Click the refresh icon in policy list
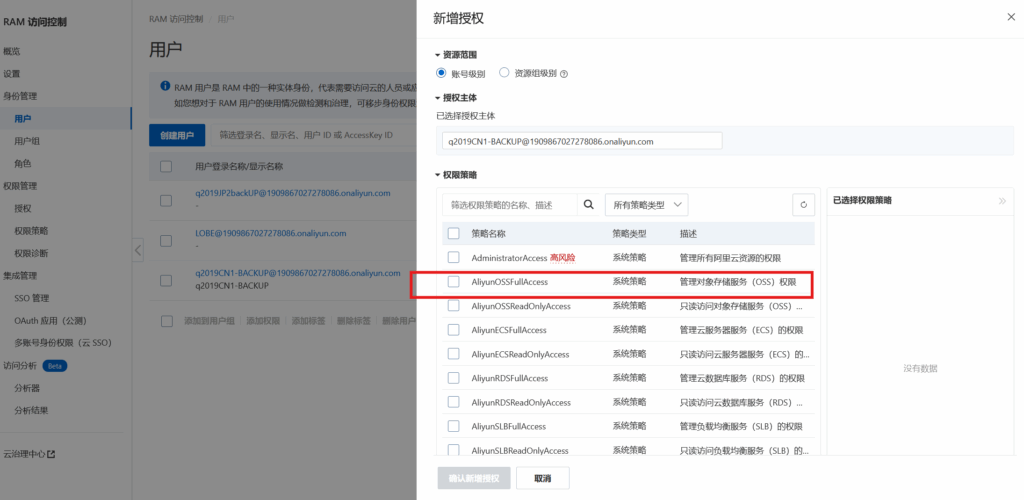The height and width of the screenshot is (500, 1024). (803, 205)
